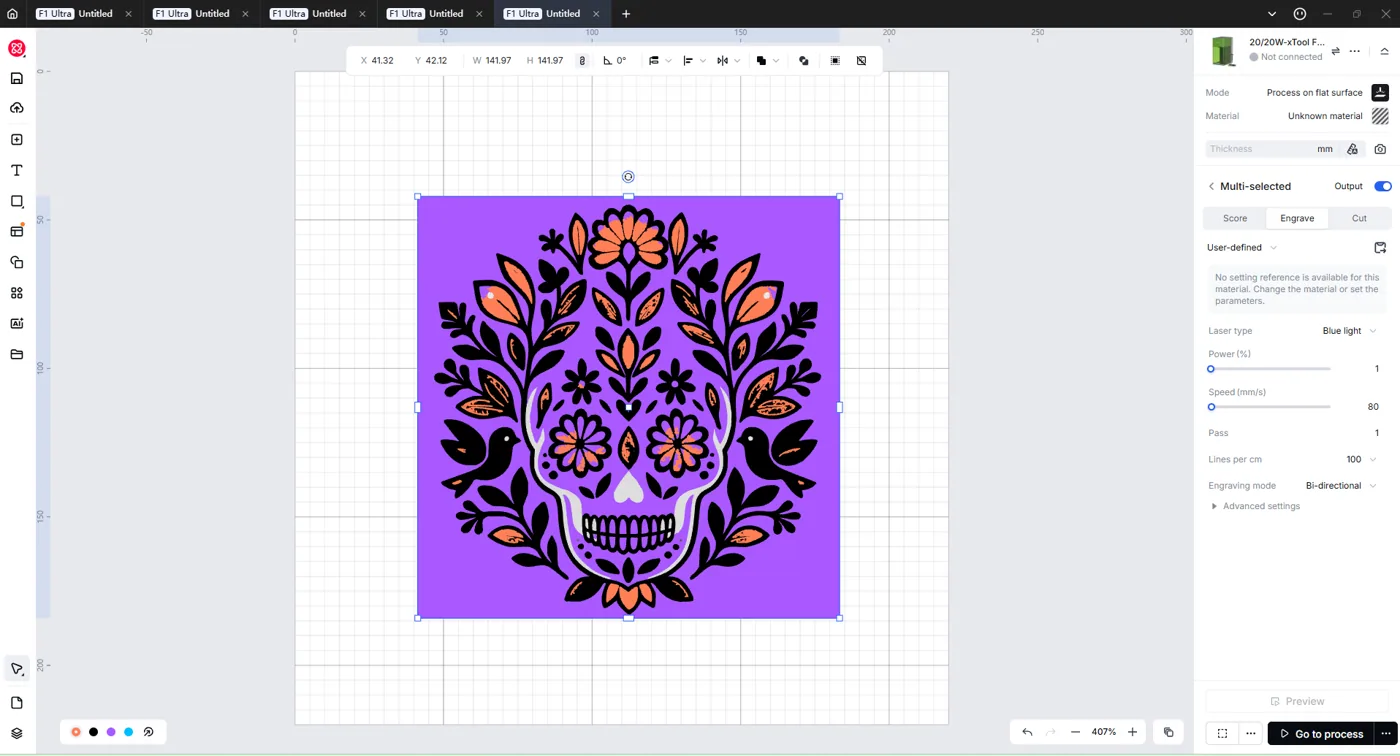Open the Lines per cm dropdown
The image size is (1400, 756).
(1361, 460)
